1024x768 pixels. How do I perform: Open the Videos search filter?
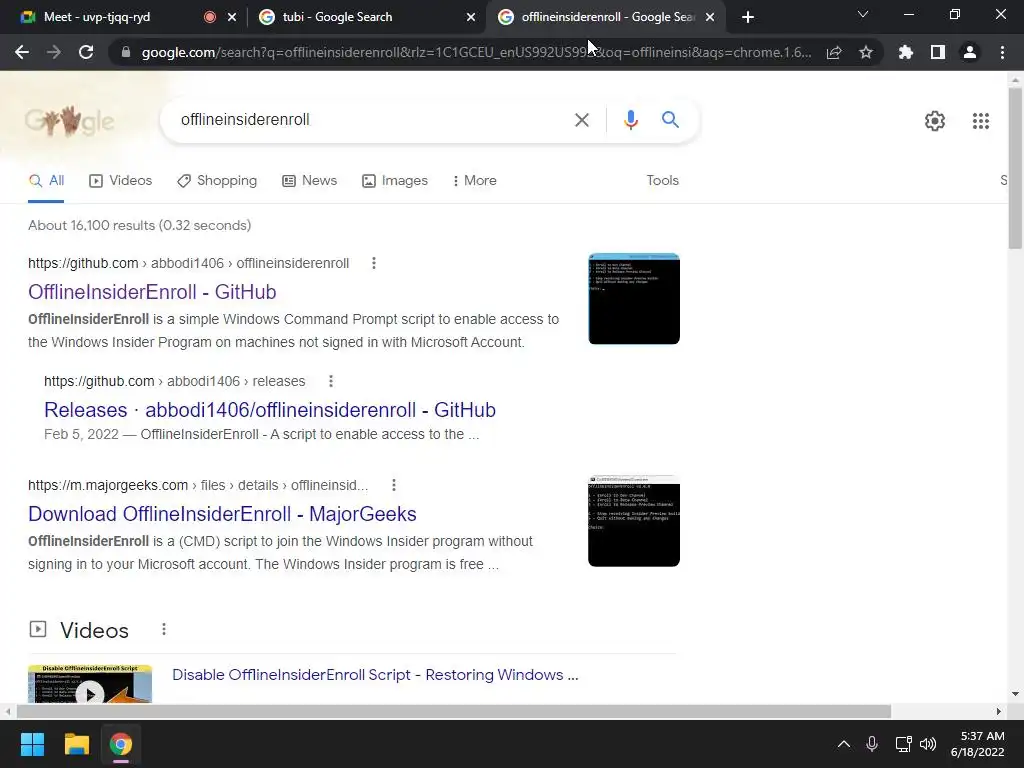tap(121, 180)
